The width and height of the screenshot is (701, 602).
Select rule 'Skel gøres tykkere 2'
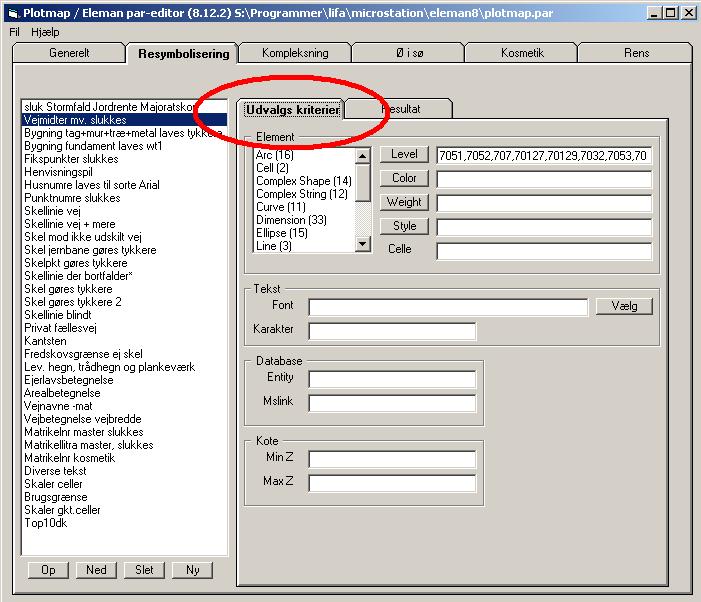(x=124, y=302)
